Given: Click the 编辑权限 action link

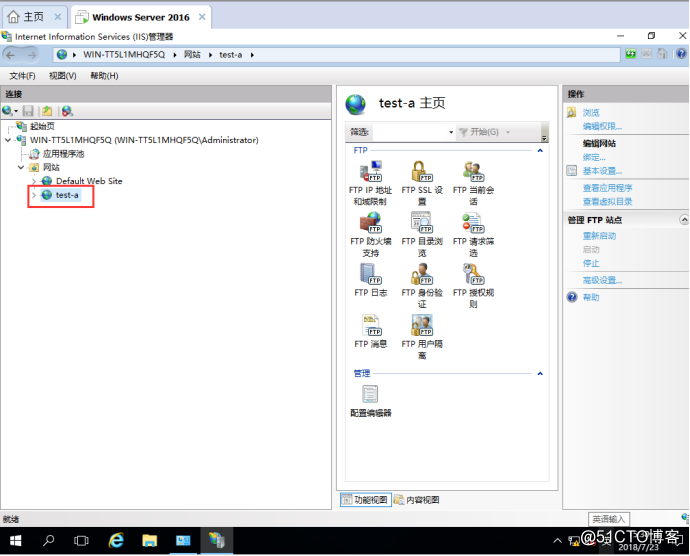Looking at the screenshot, I should (602, 126).
